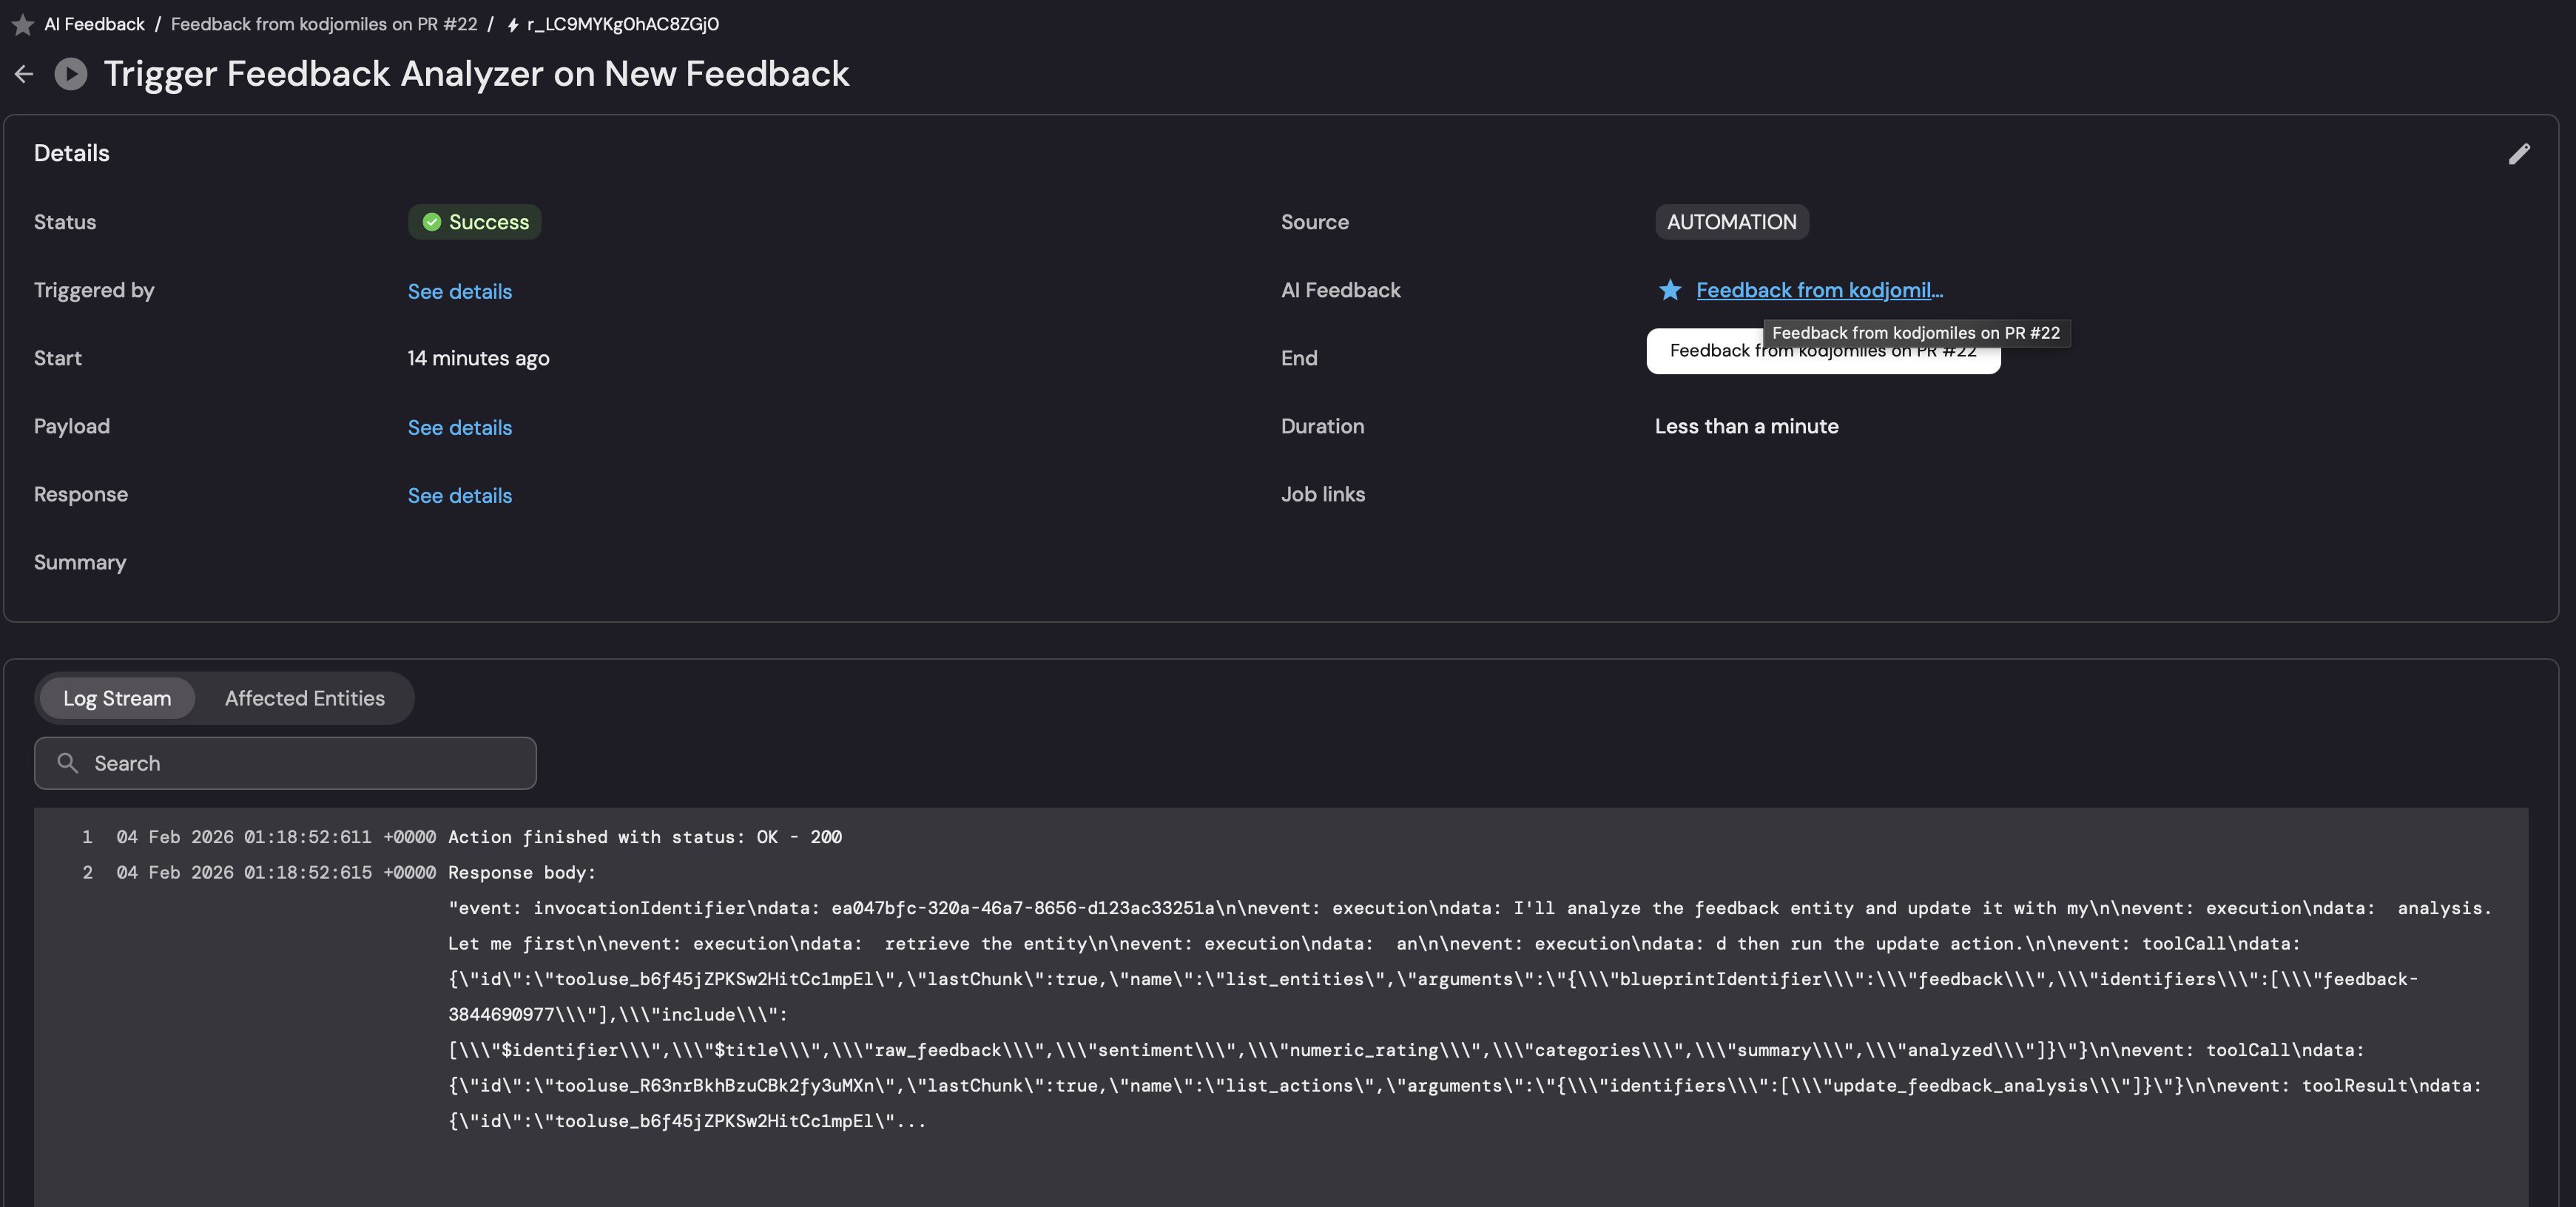The height and width of the screenshot is (1207, 2576).
Task: Click the star icon in breadcrumb
Action: (x=22, y=24)
